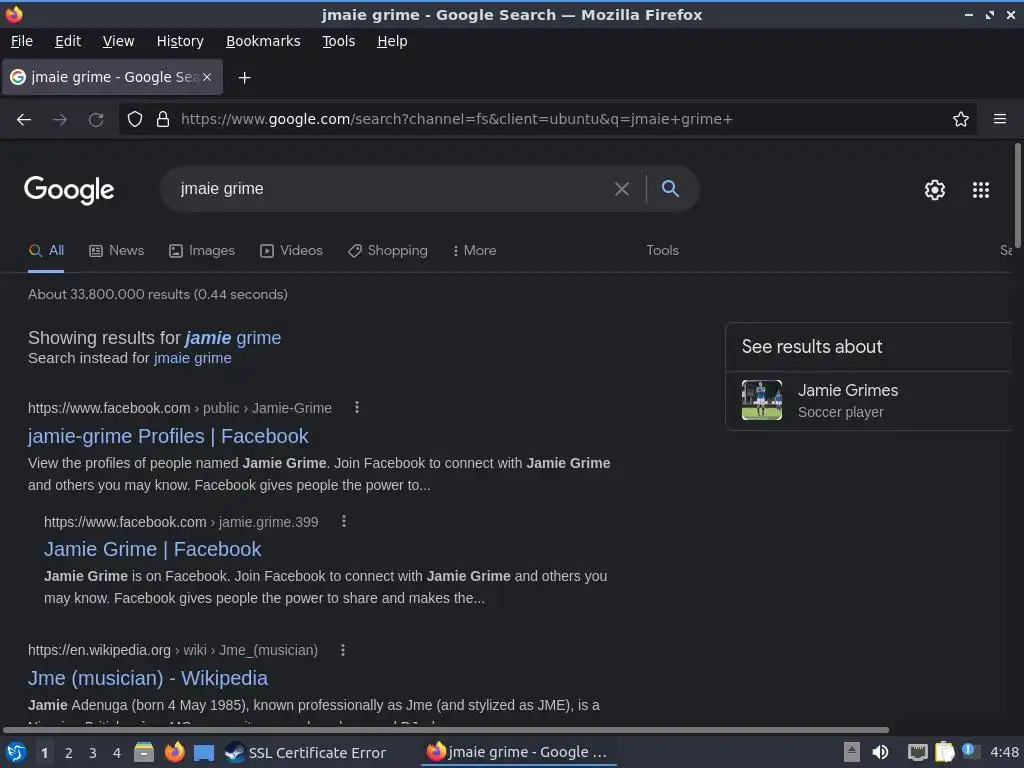The image size is (1024, 768).
Task: Select the All results tab
Action: click(x=46, y=251)
